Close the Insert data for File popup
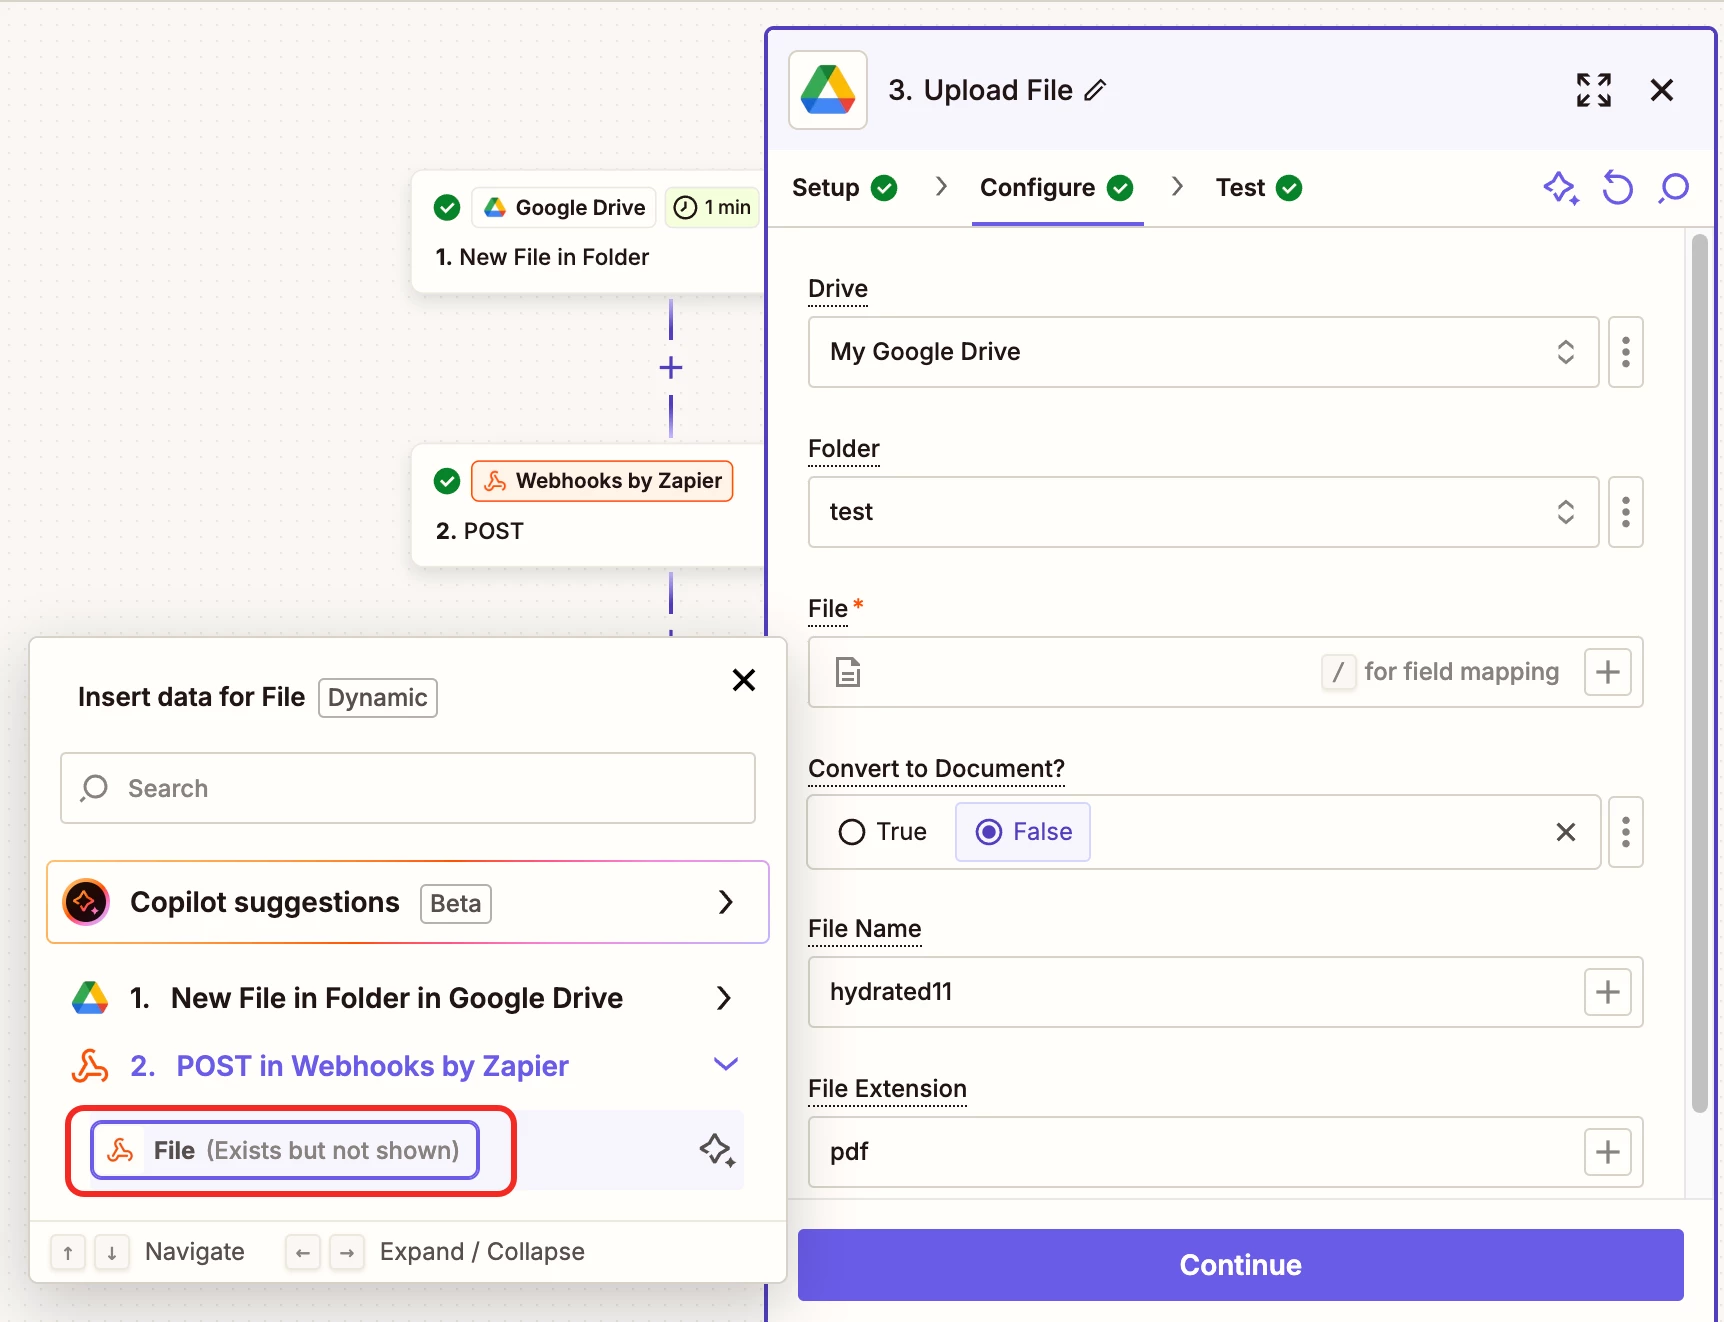 pos(744,680)
